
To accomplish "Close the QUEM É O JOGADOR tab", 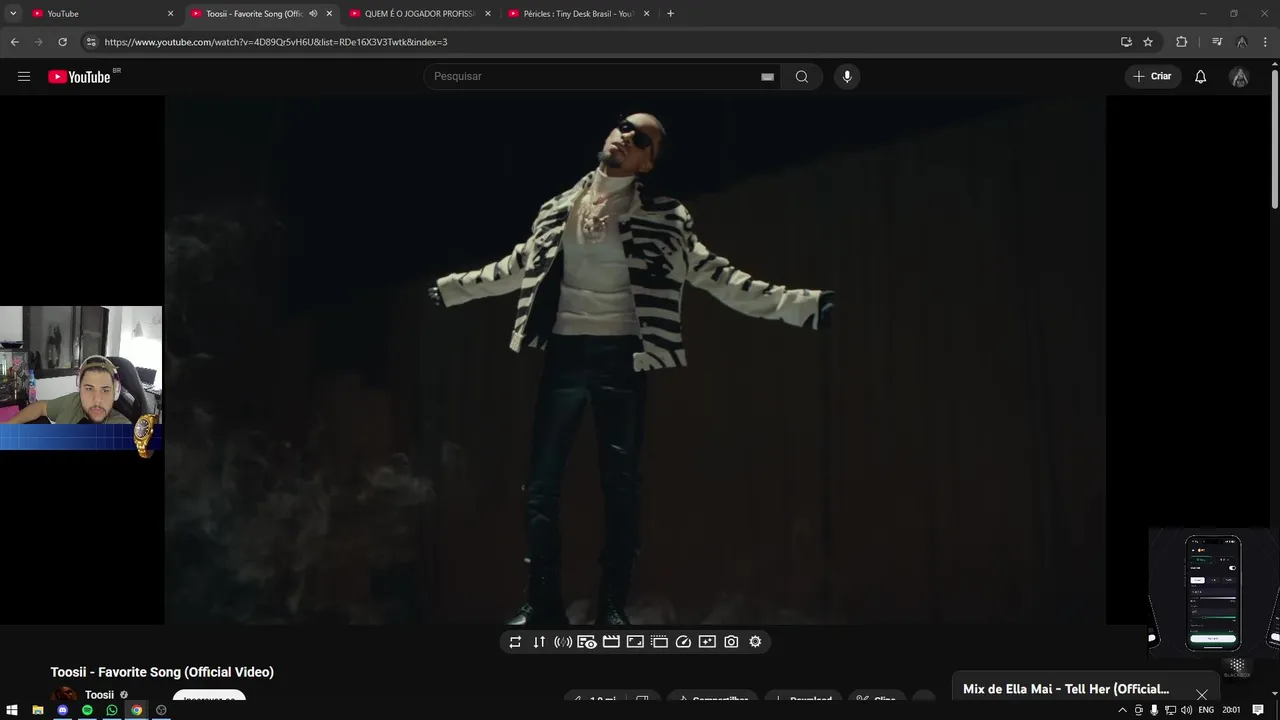I will pyautogui.click(x=488, y=13).
